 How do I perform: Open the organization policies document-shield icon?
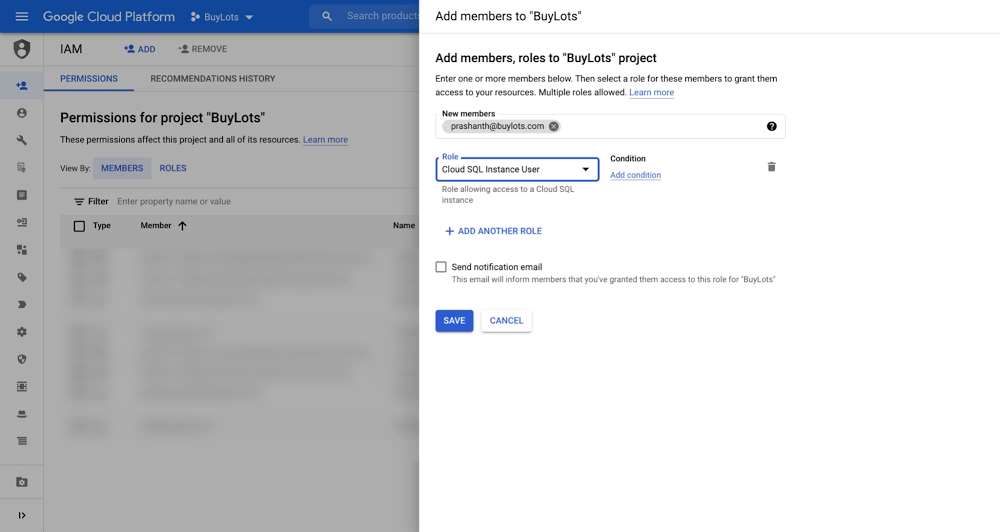[x=22, y=168]
